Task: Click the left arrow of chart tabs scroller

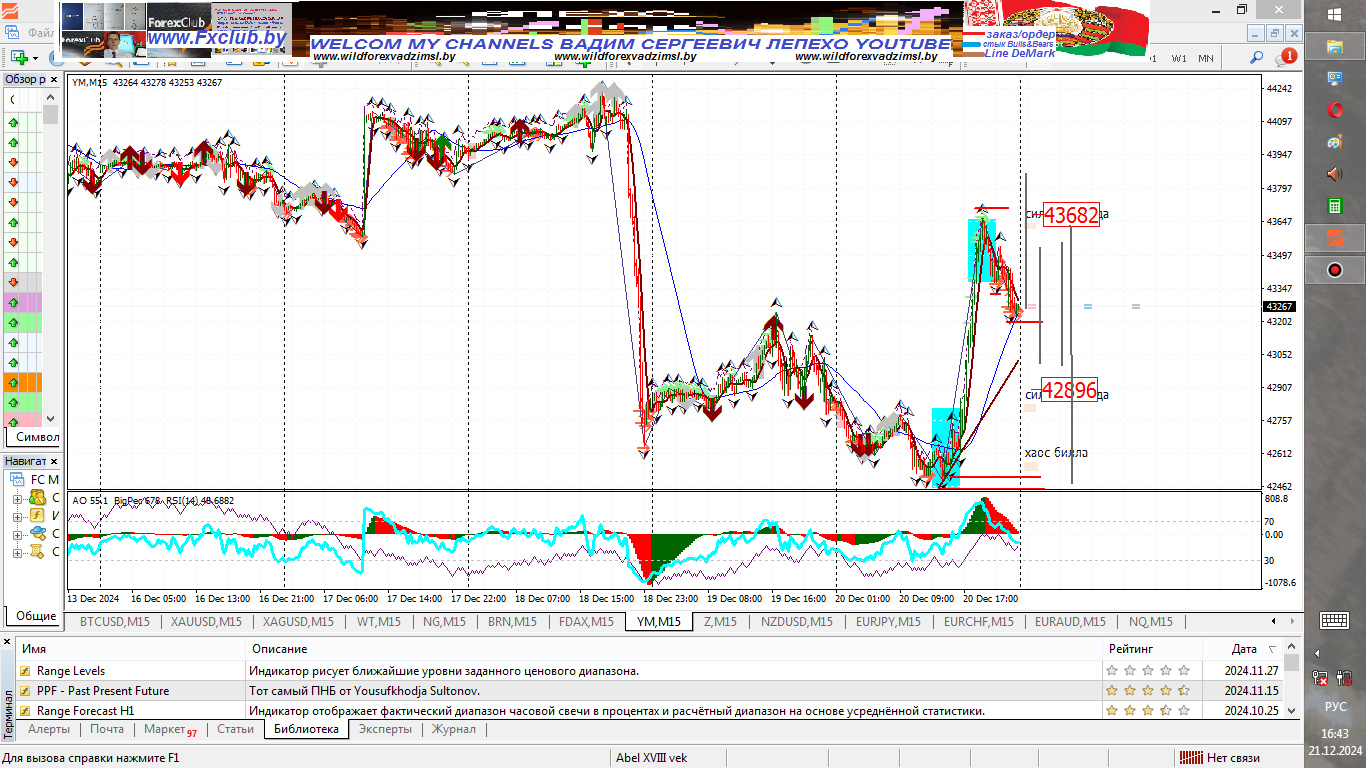Action: (1274, 621)
